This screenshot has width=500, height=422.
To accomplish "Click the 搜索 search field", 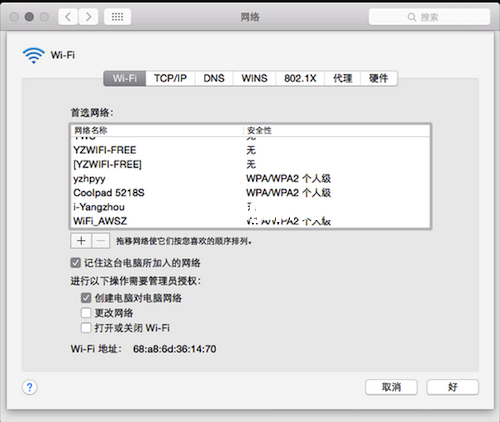I will point(429,17).
